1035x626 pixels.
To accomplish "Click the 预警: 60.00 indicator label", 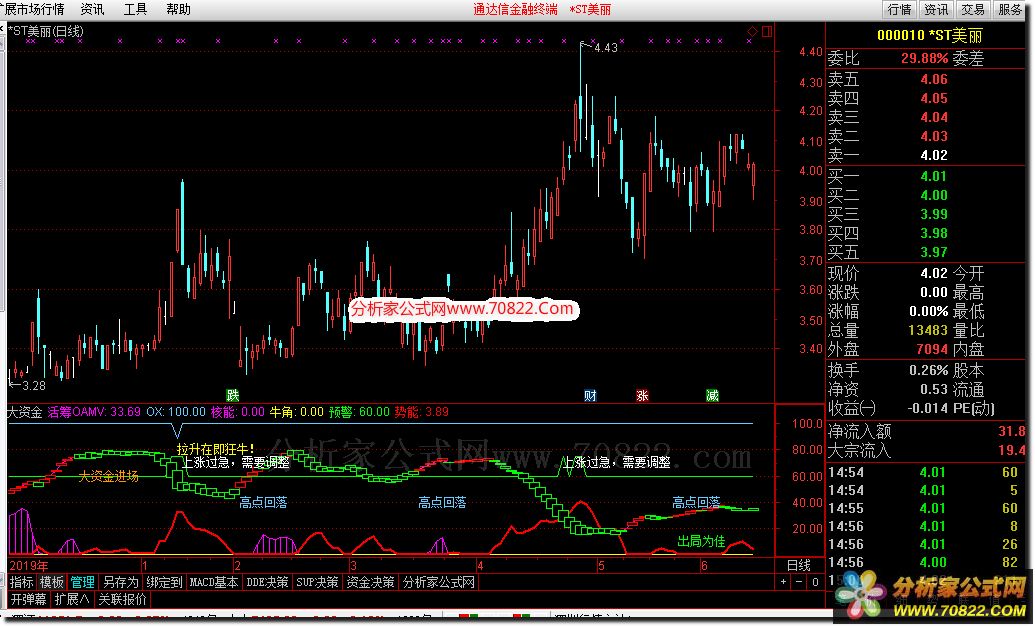I will coord(359,412).
